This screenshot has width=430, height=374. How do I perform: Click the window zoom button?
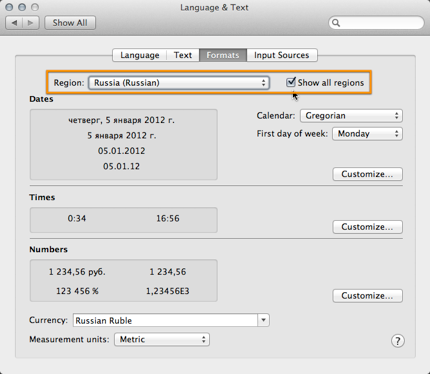(x=35, y=7)
